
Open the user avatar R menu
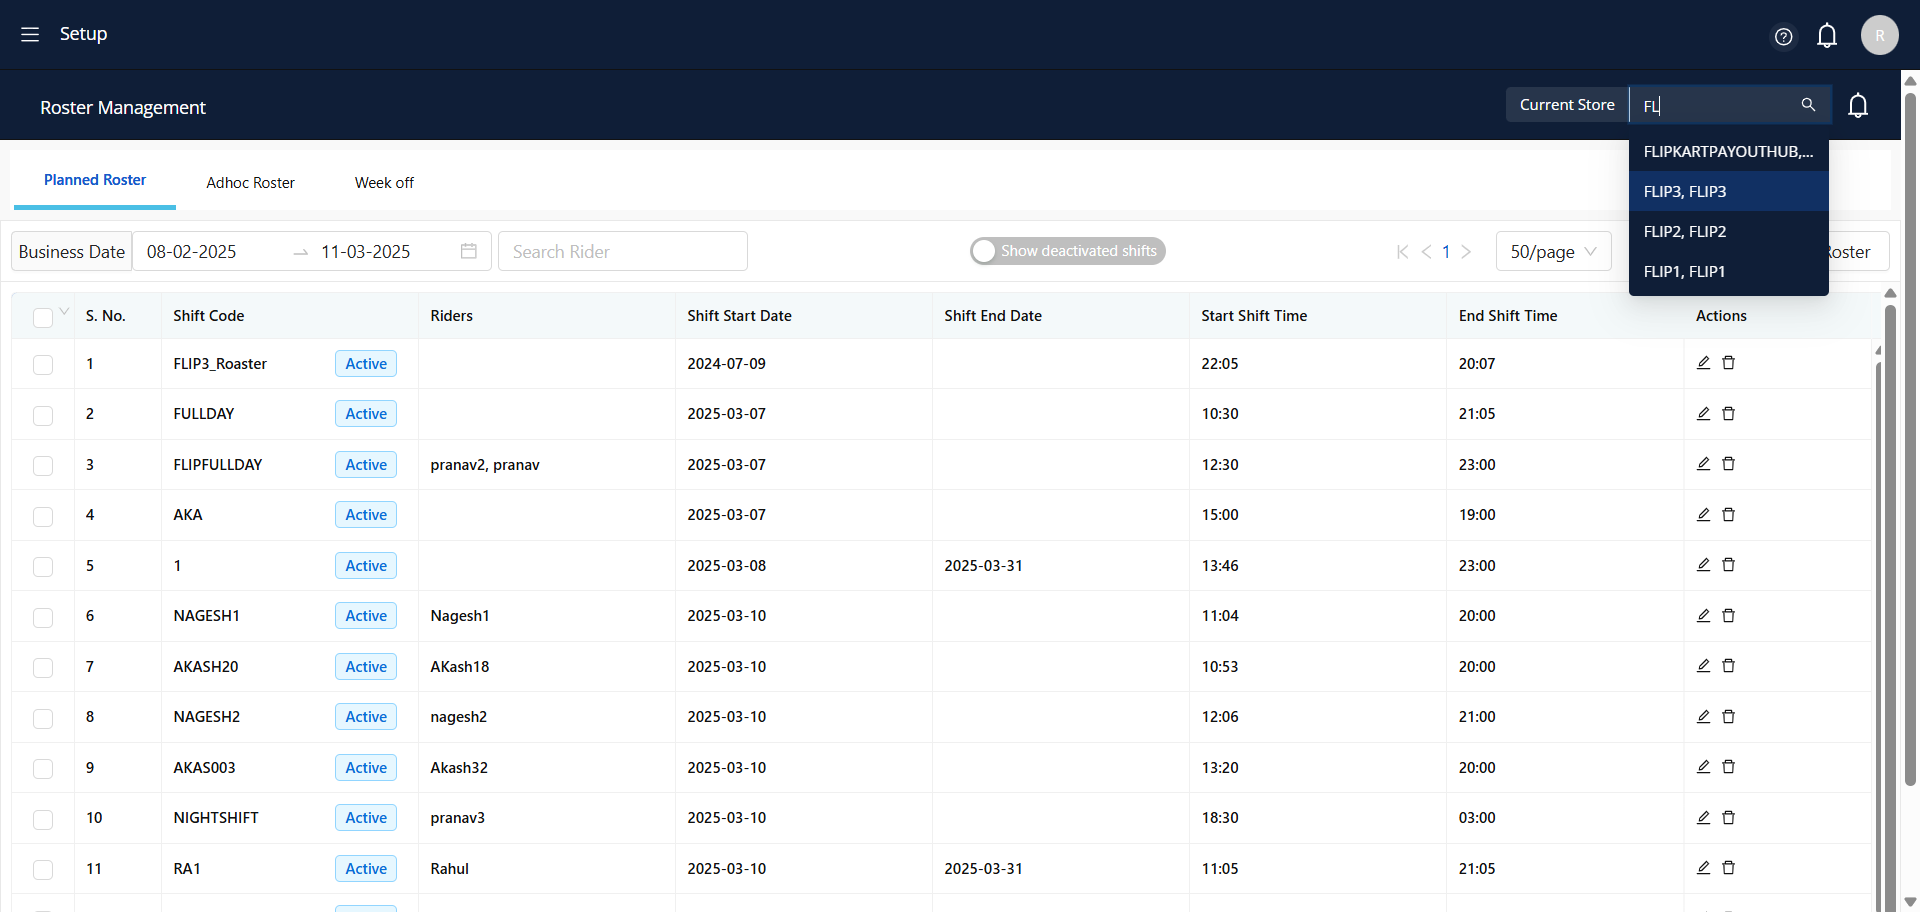(x=1879, y=35)
